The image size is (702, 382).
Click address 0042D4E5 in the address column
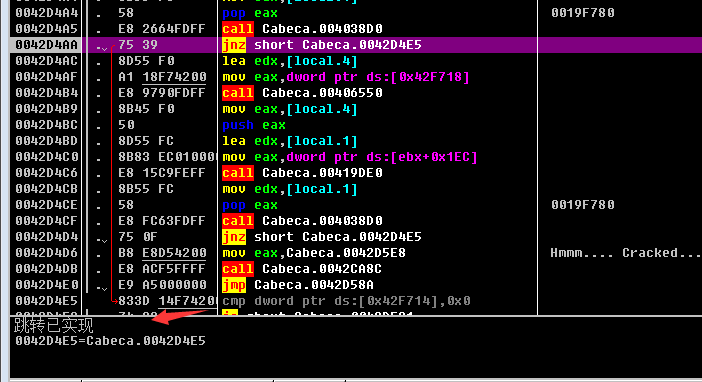tap(47, 301)
